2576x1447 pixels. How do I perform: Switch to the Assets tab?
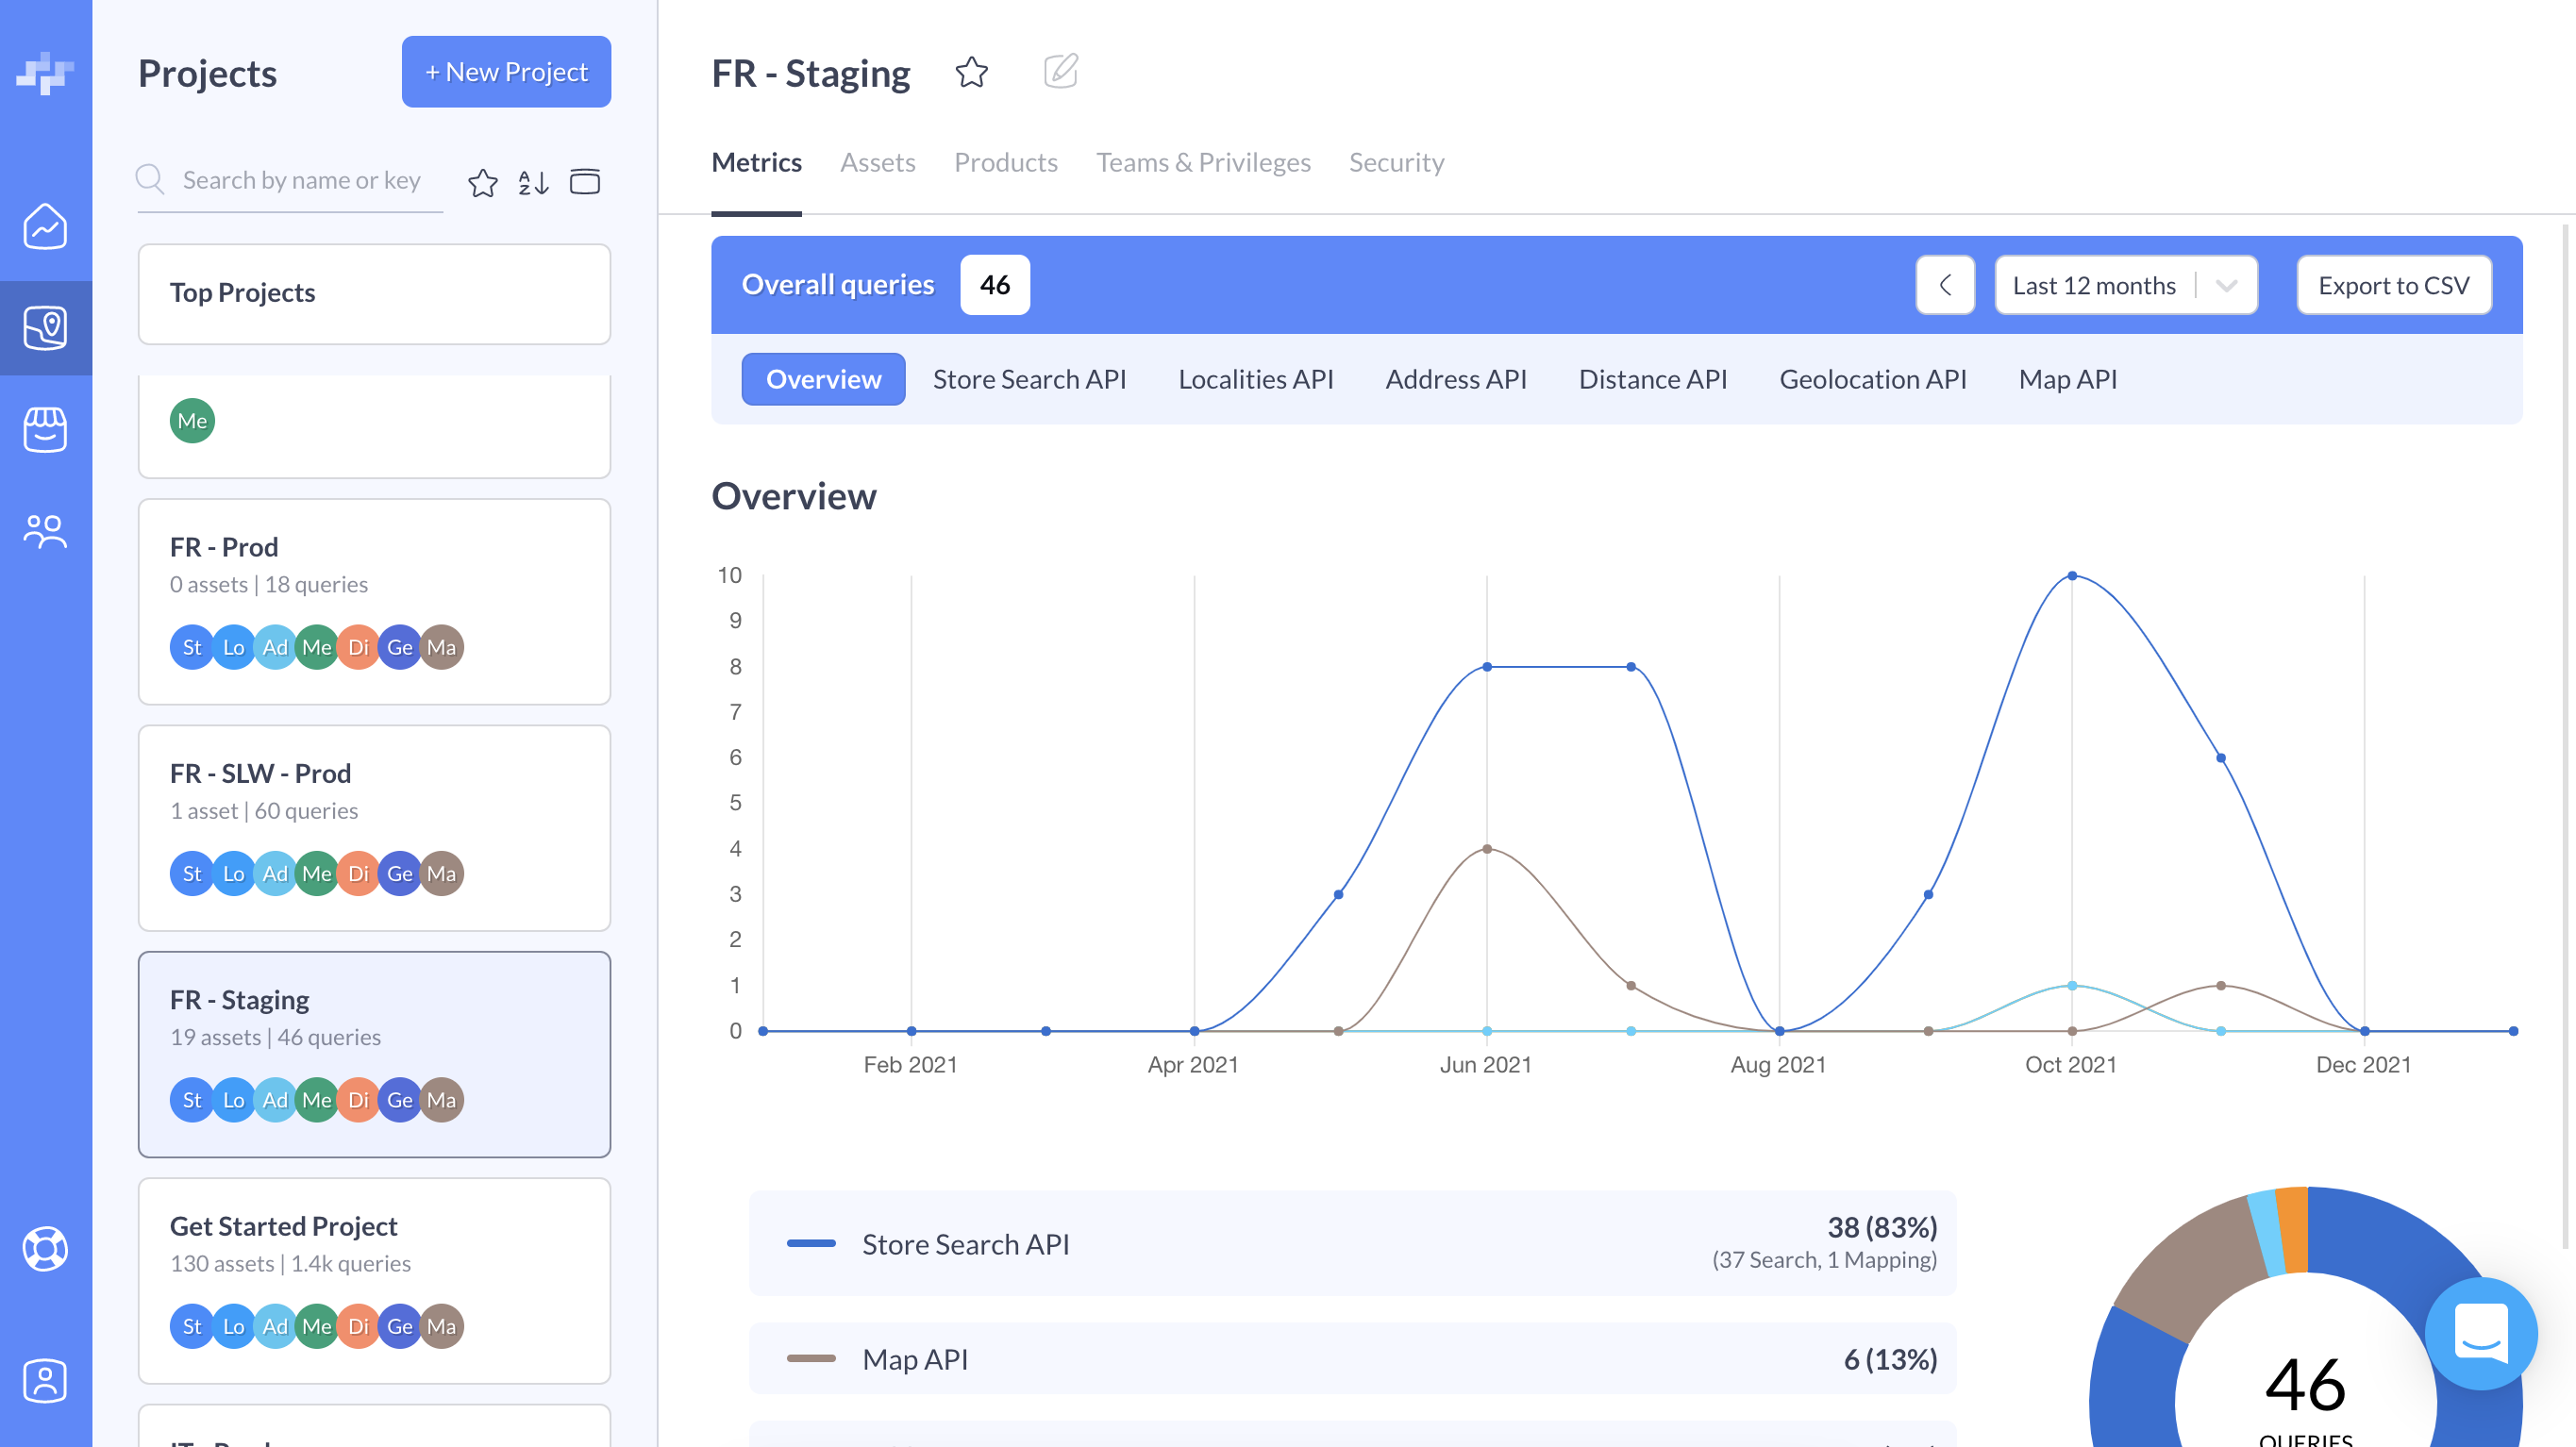point(877,163)
